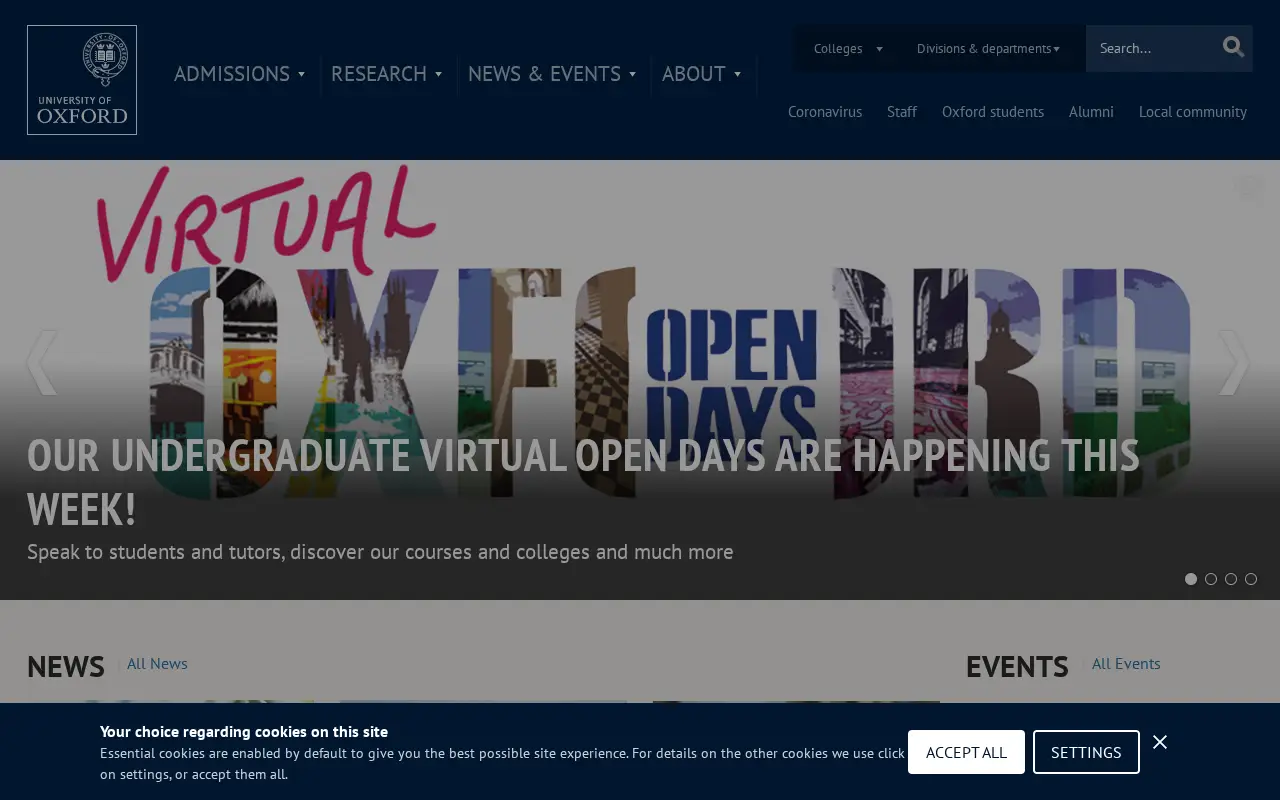Viewport: 1280px width, 800px height.
Task: Click the search magnifier icon
Action: click(x=1233, y=47)
